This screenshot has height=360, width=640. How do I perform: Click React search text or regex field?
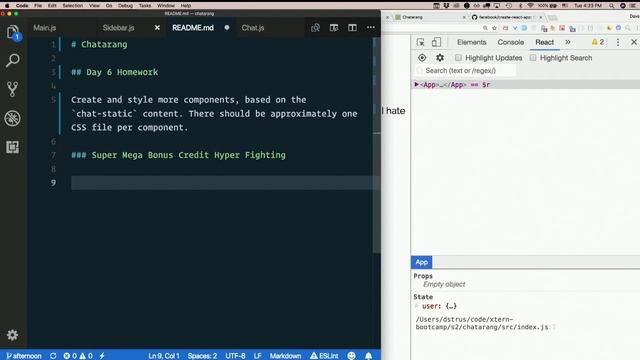tap(466, 71)
